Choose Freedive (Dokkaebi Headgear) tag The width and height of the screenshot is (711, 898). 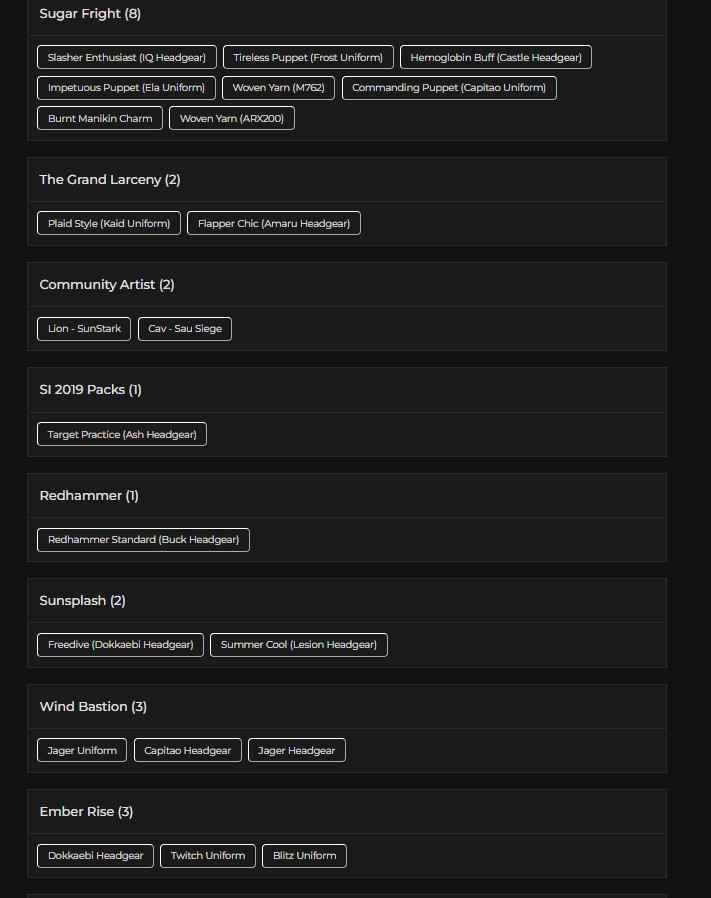pos(121,645)
